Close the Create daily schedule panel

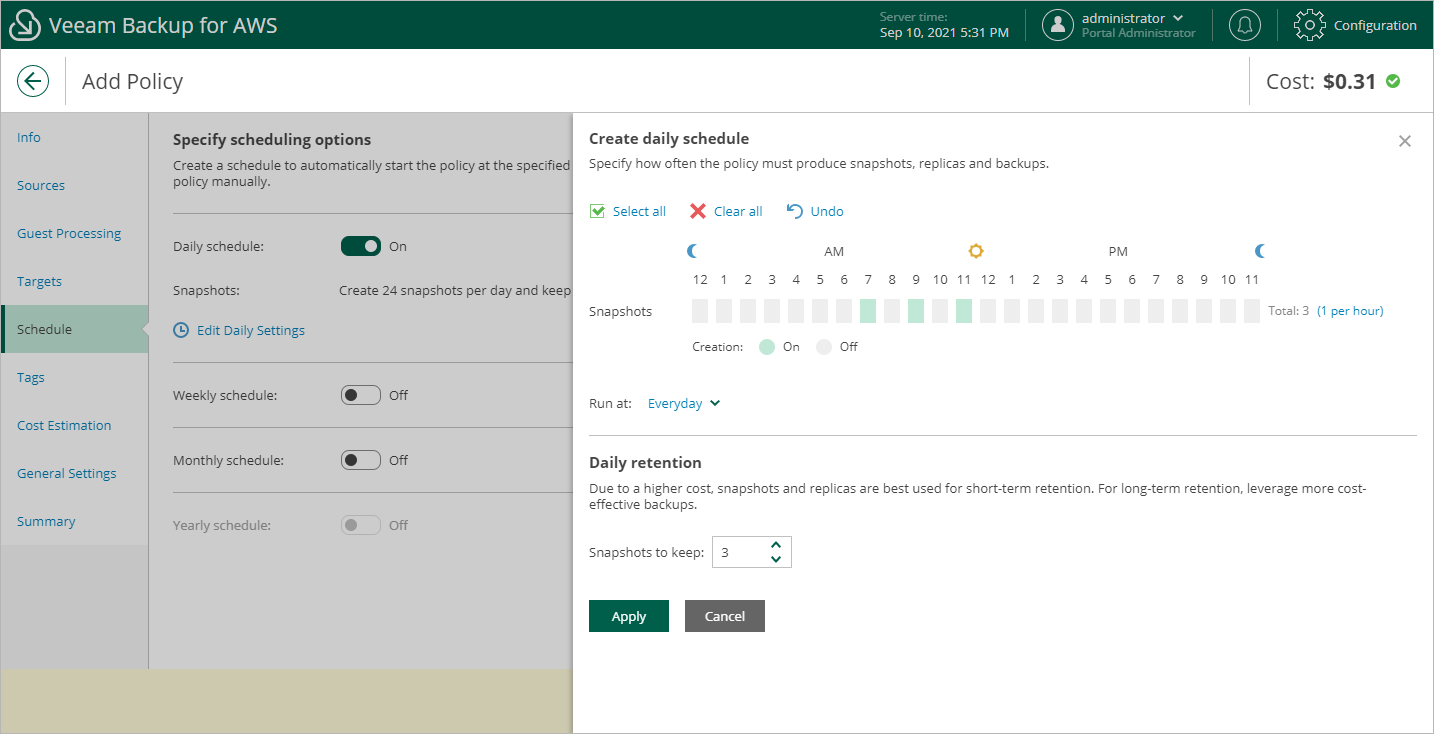pos(1405,141)
